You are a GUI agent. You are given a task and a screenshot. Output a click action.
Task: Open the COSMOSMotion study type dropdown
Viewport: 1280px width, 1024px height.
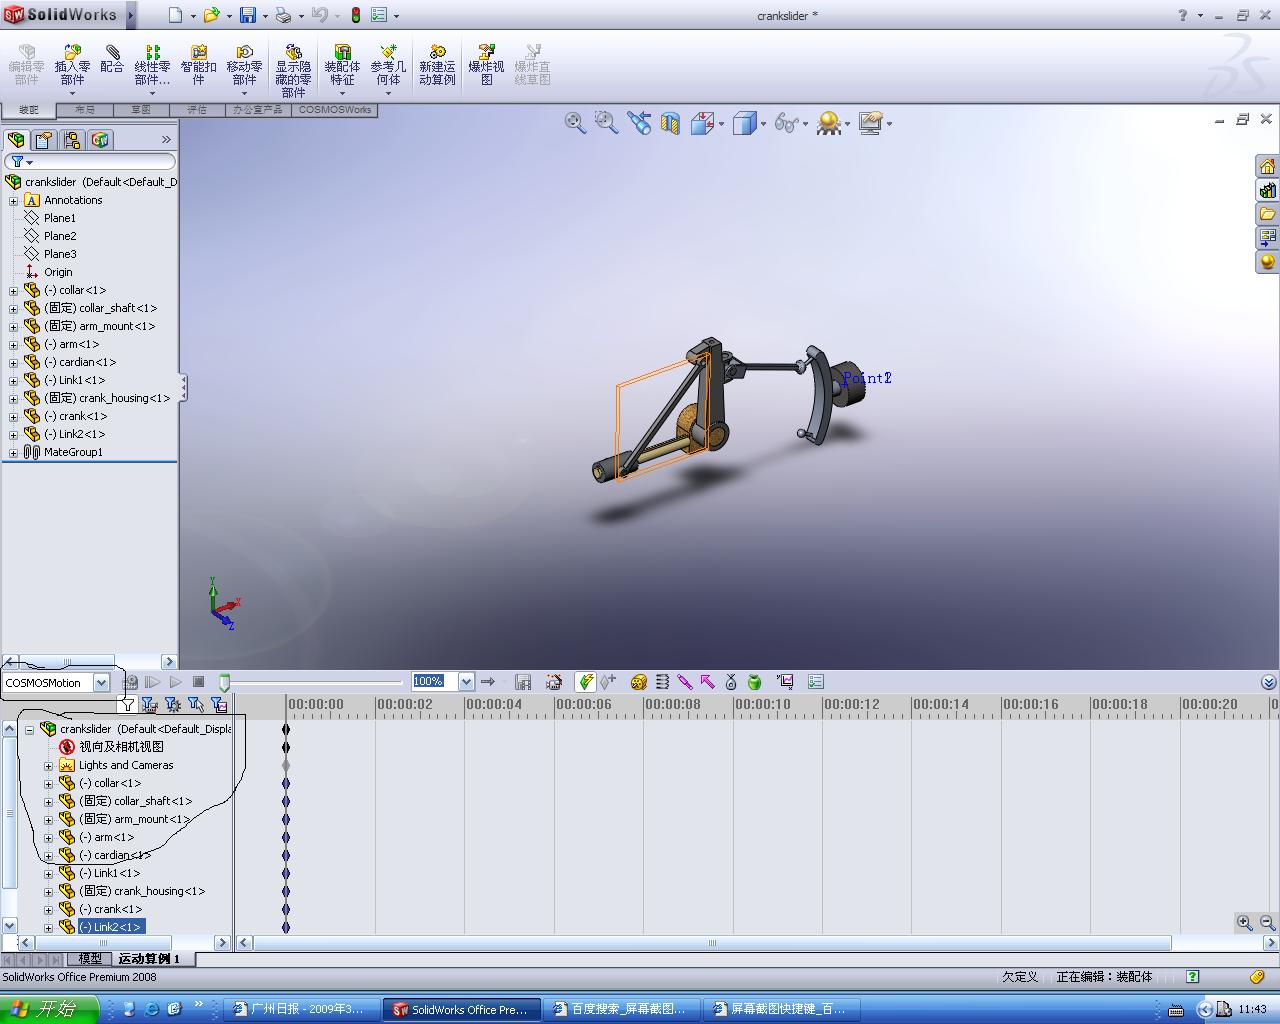(x=101, y=682)
